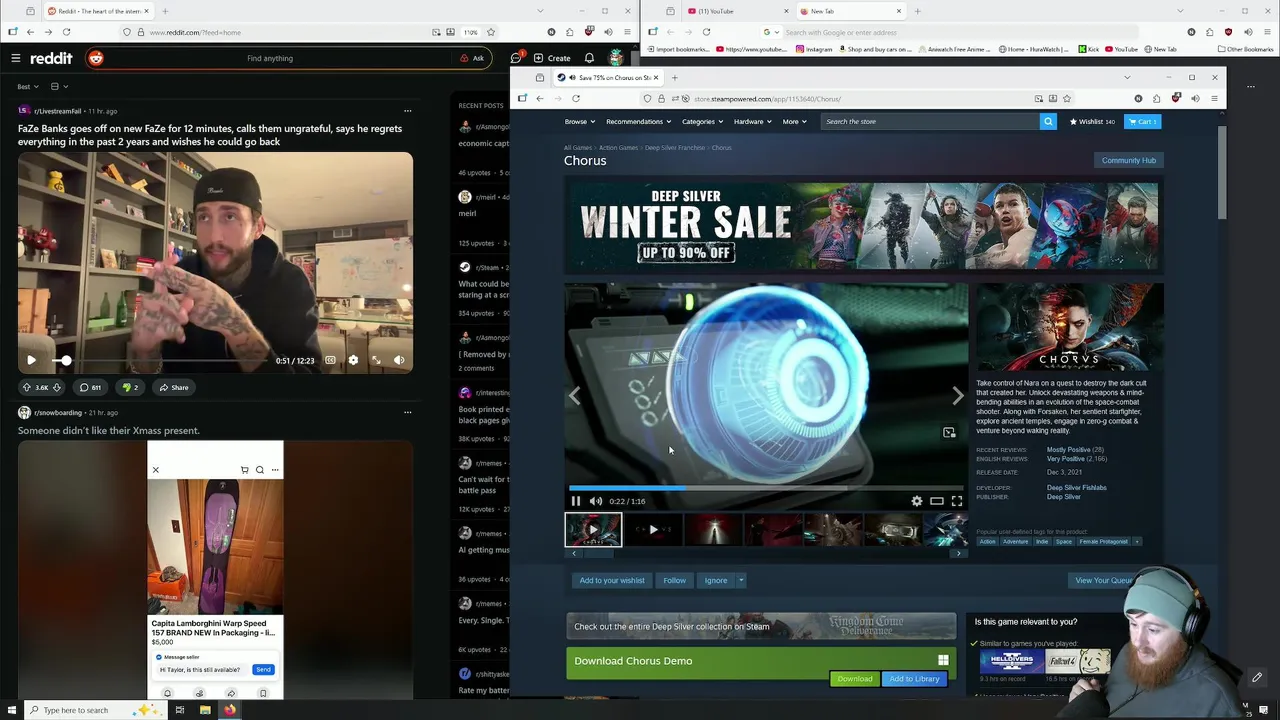The image size is (1280, 720).
Task: Bookmark the Steam page with star icon
Action: [x=1067, y=98]
